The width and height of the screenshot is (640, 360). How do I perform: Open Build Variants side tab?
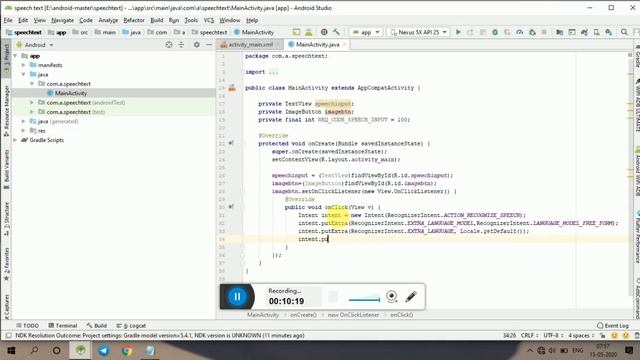tap(6, 169)
